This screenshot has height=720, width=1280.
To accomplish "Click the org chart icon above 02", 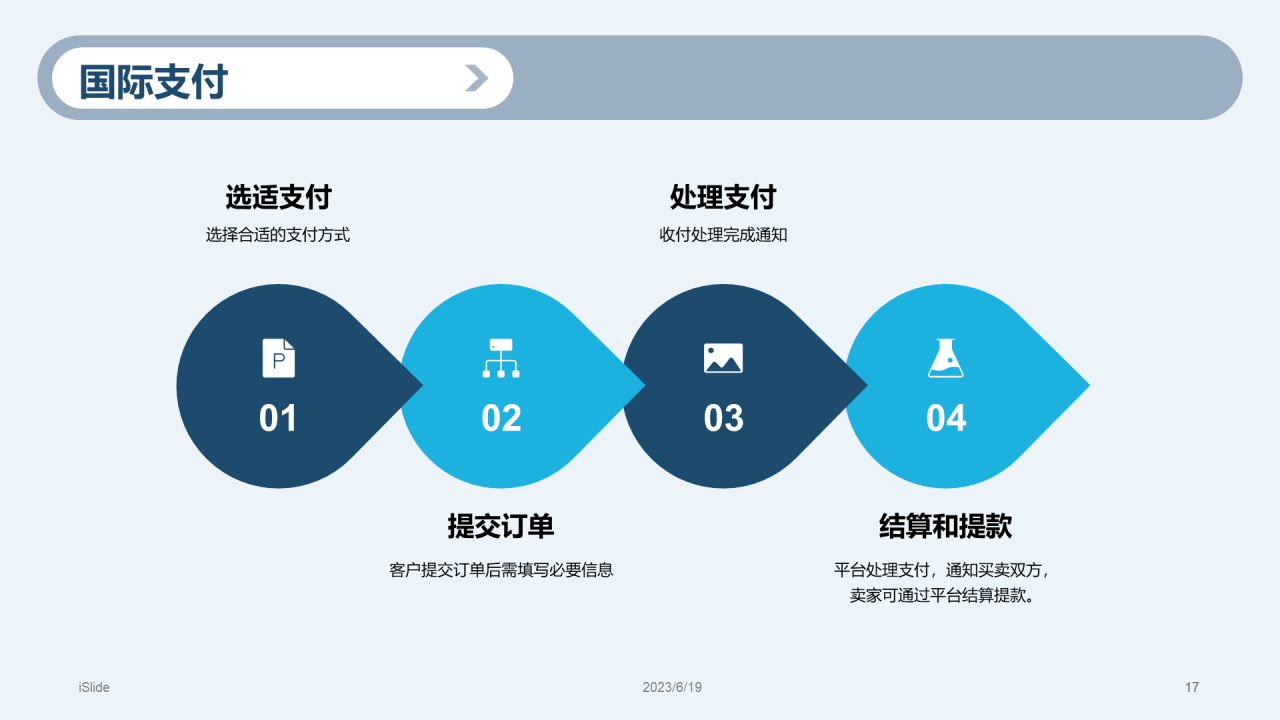I will (501, 358).
